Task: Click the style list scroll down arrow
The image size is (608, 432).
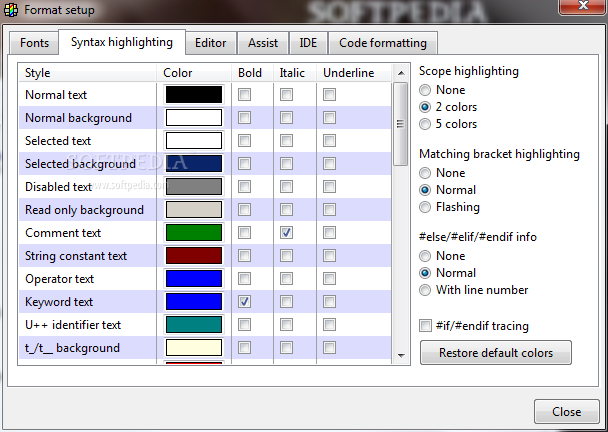Action: click(x=401, y=355)
